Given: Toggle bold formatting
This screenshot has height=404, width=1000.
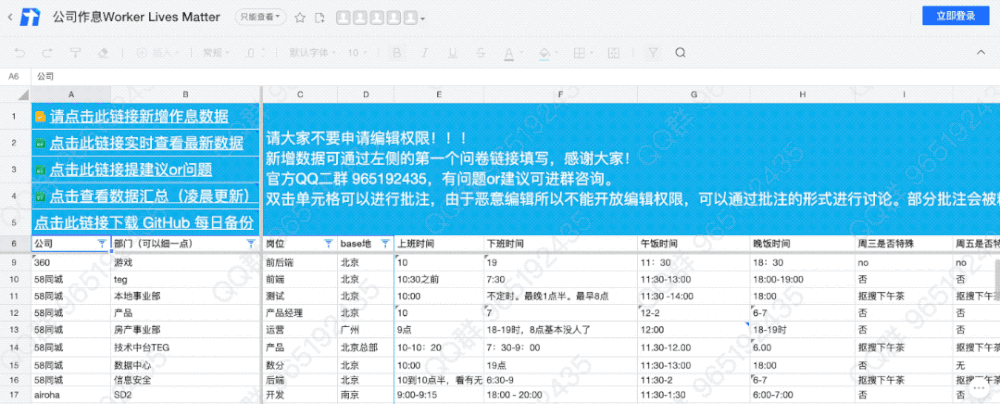Looking at the screenshot, I should click(397, 52).
